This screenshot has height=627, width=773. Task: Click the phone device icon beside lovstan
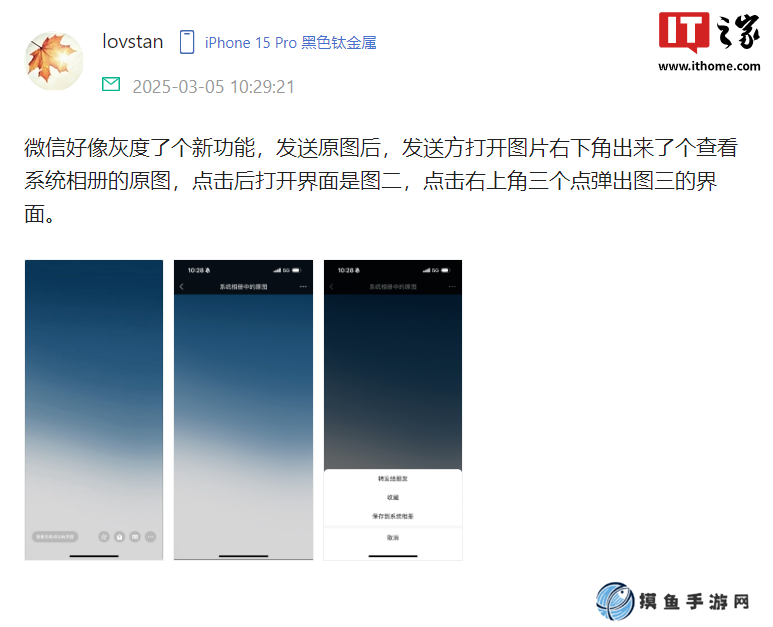[x=186, y=42]
